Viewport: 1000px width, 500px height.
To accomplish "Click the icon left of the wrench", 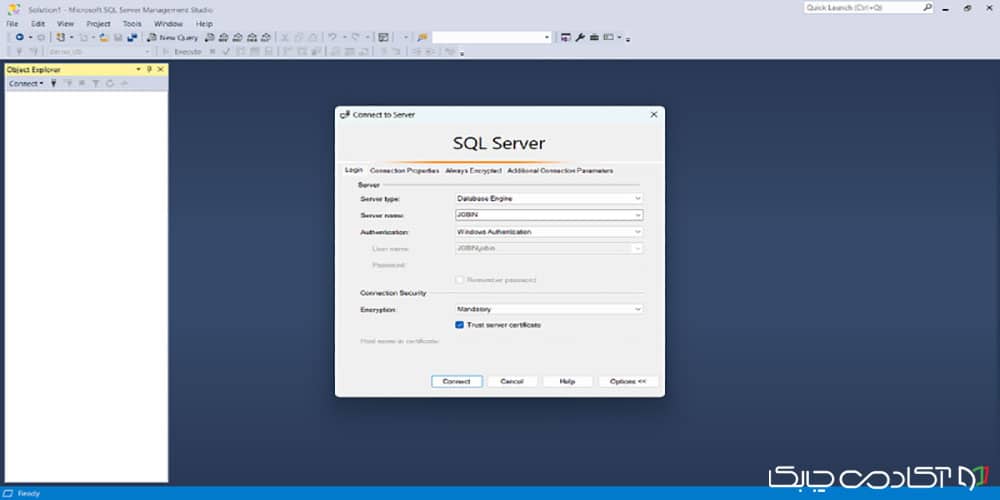I will (565, 38).
